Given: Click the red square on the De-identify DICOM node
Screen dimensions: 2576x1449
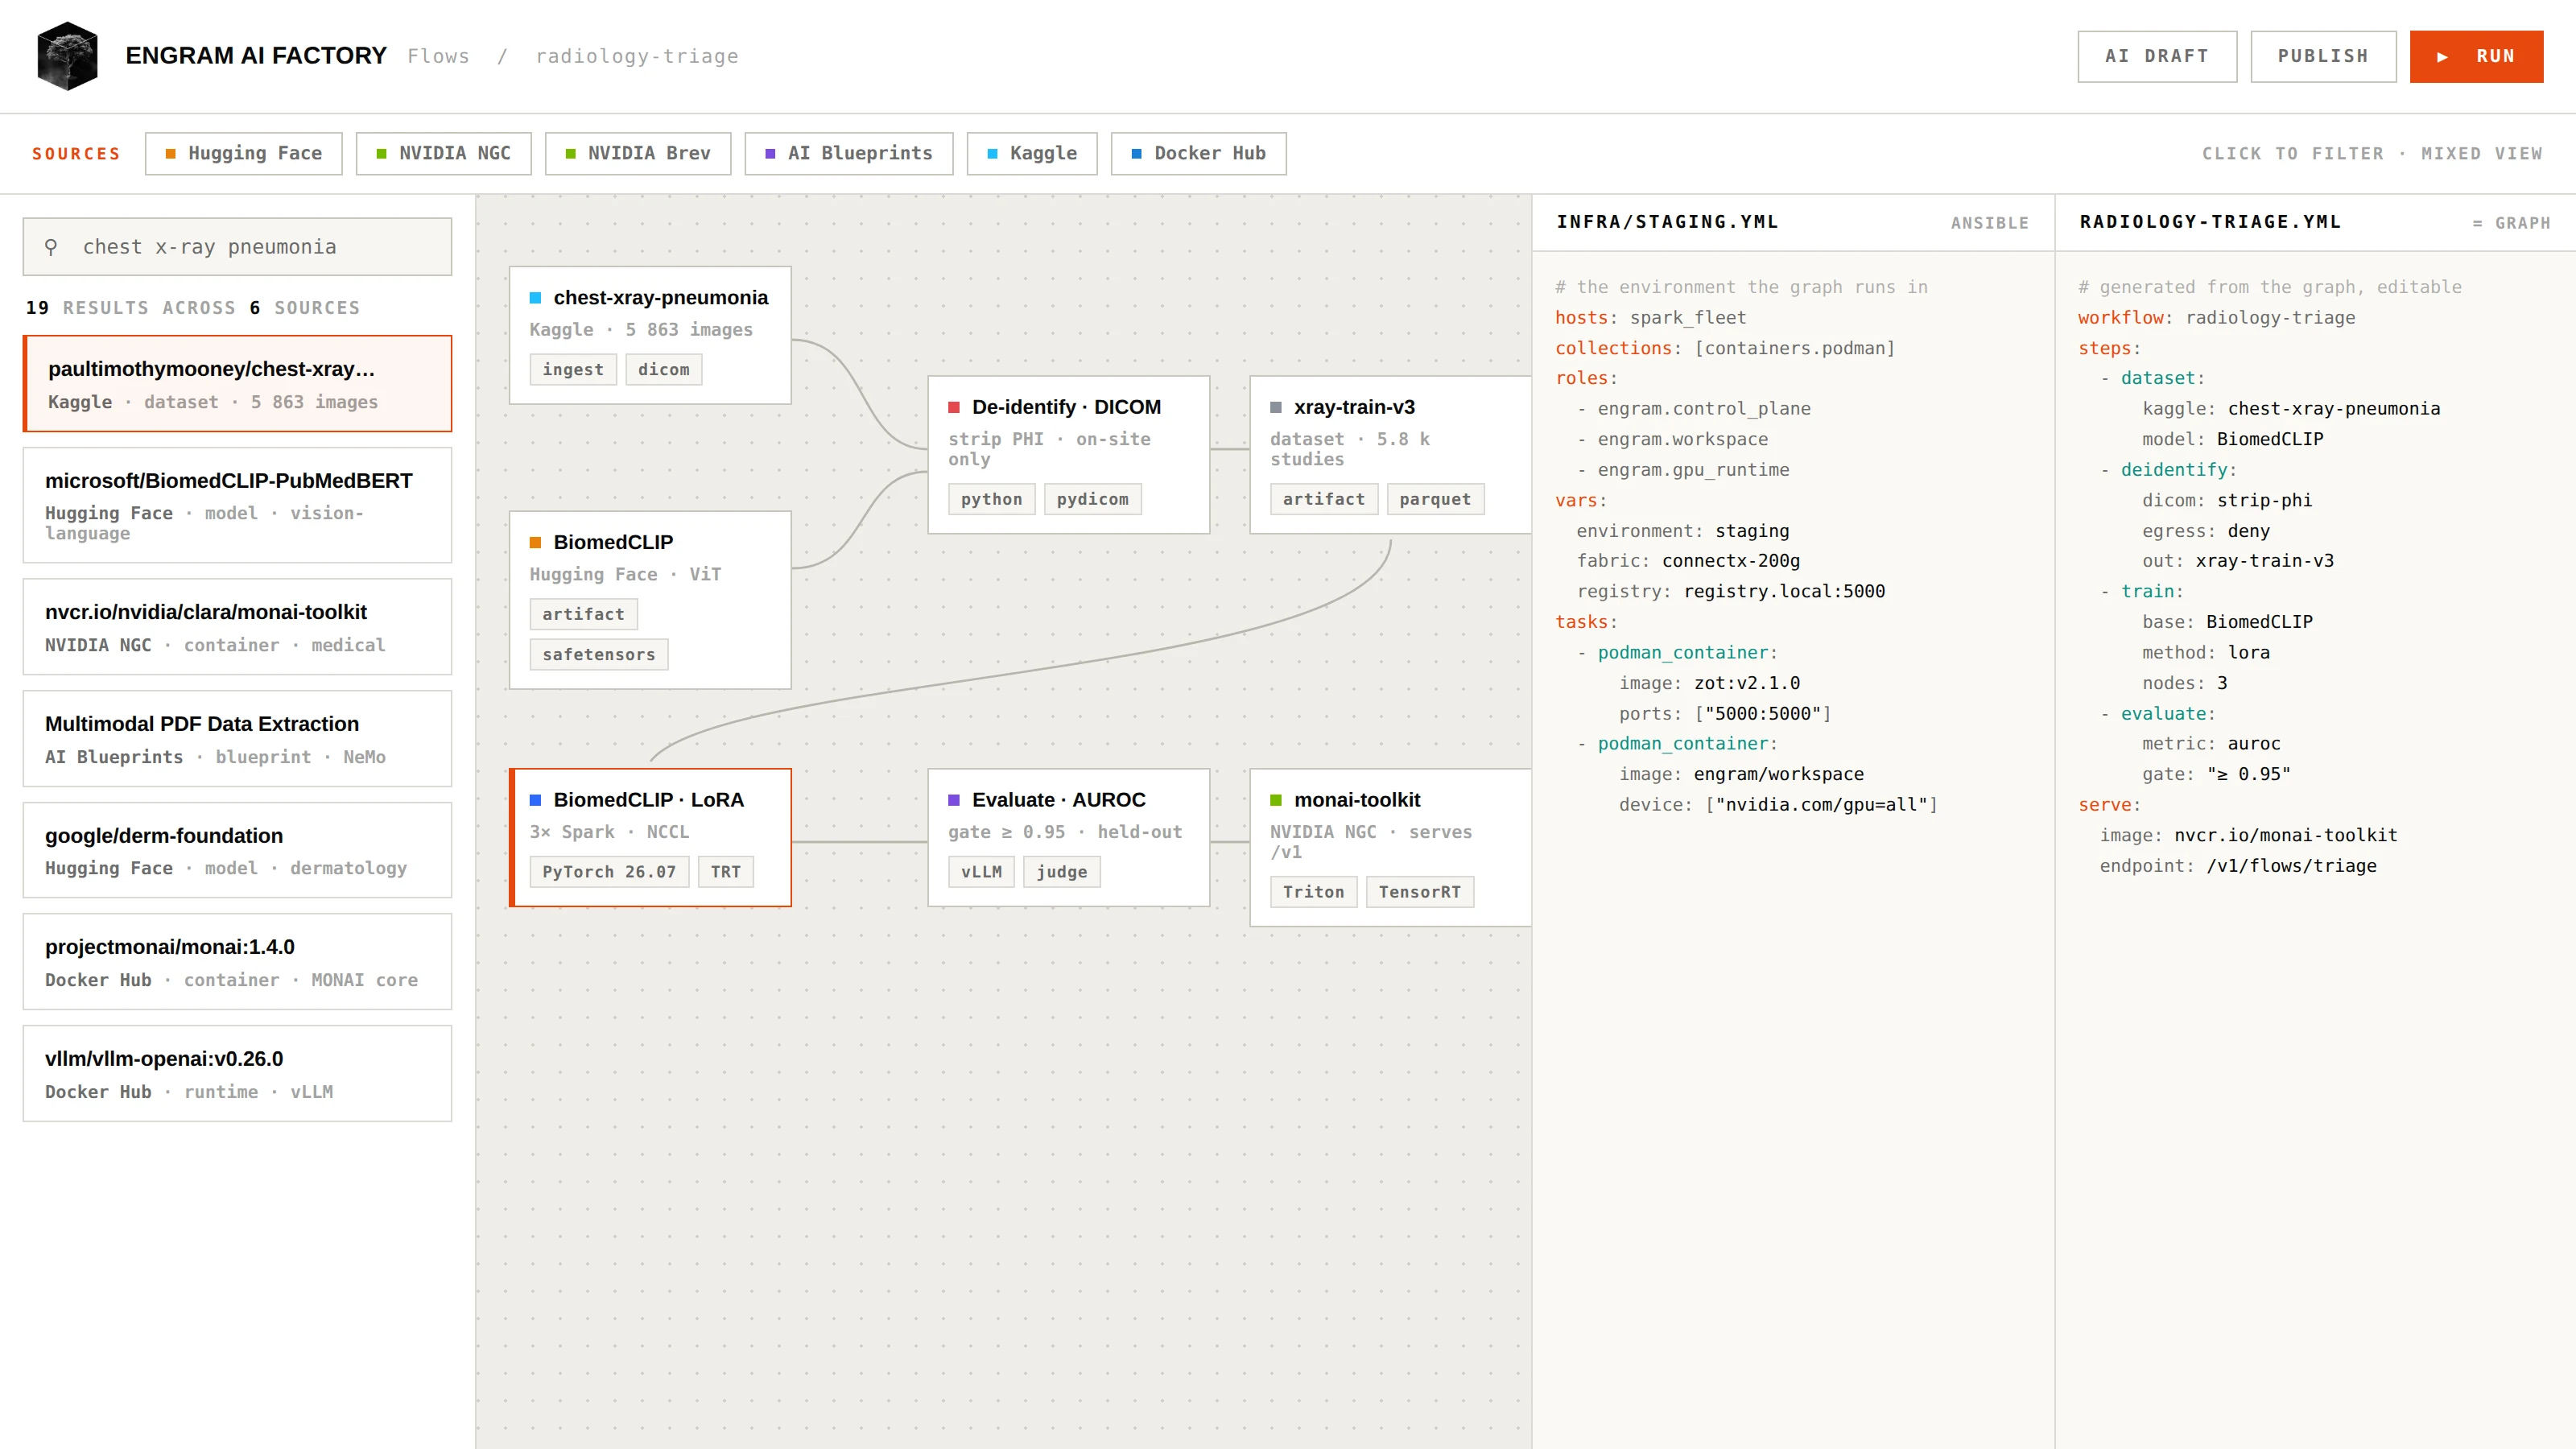Looking at the screenshot, I should (954, 407).
